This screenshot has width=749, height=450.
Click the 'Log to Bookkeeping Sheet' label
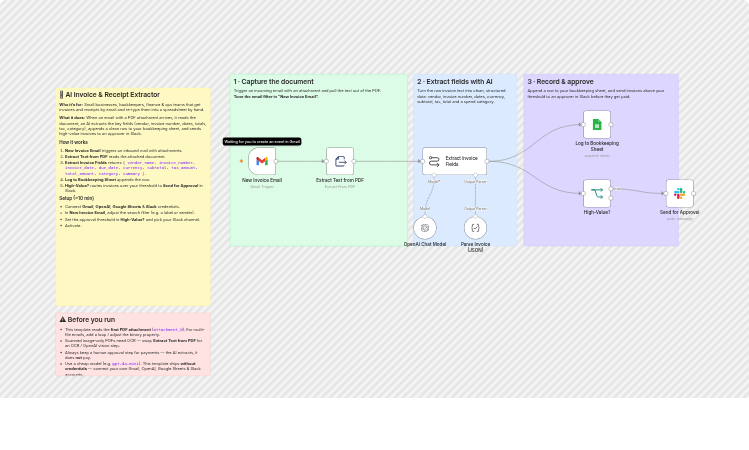coord(597,146)
